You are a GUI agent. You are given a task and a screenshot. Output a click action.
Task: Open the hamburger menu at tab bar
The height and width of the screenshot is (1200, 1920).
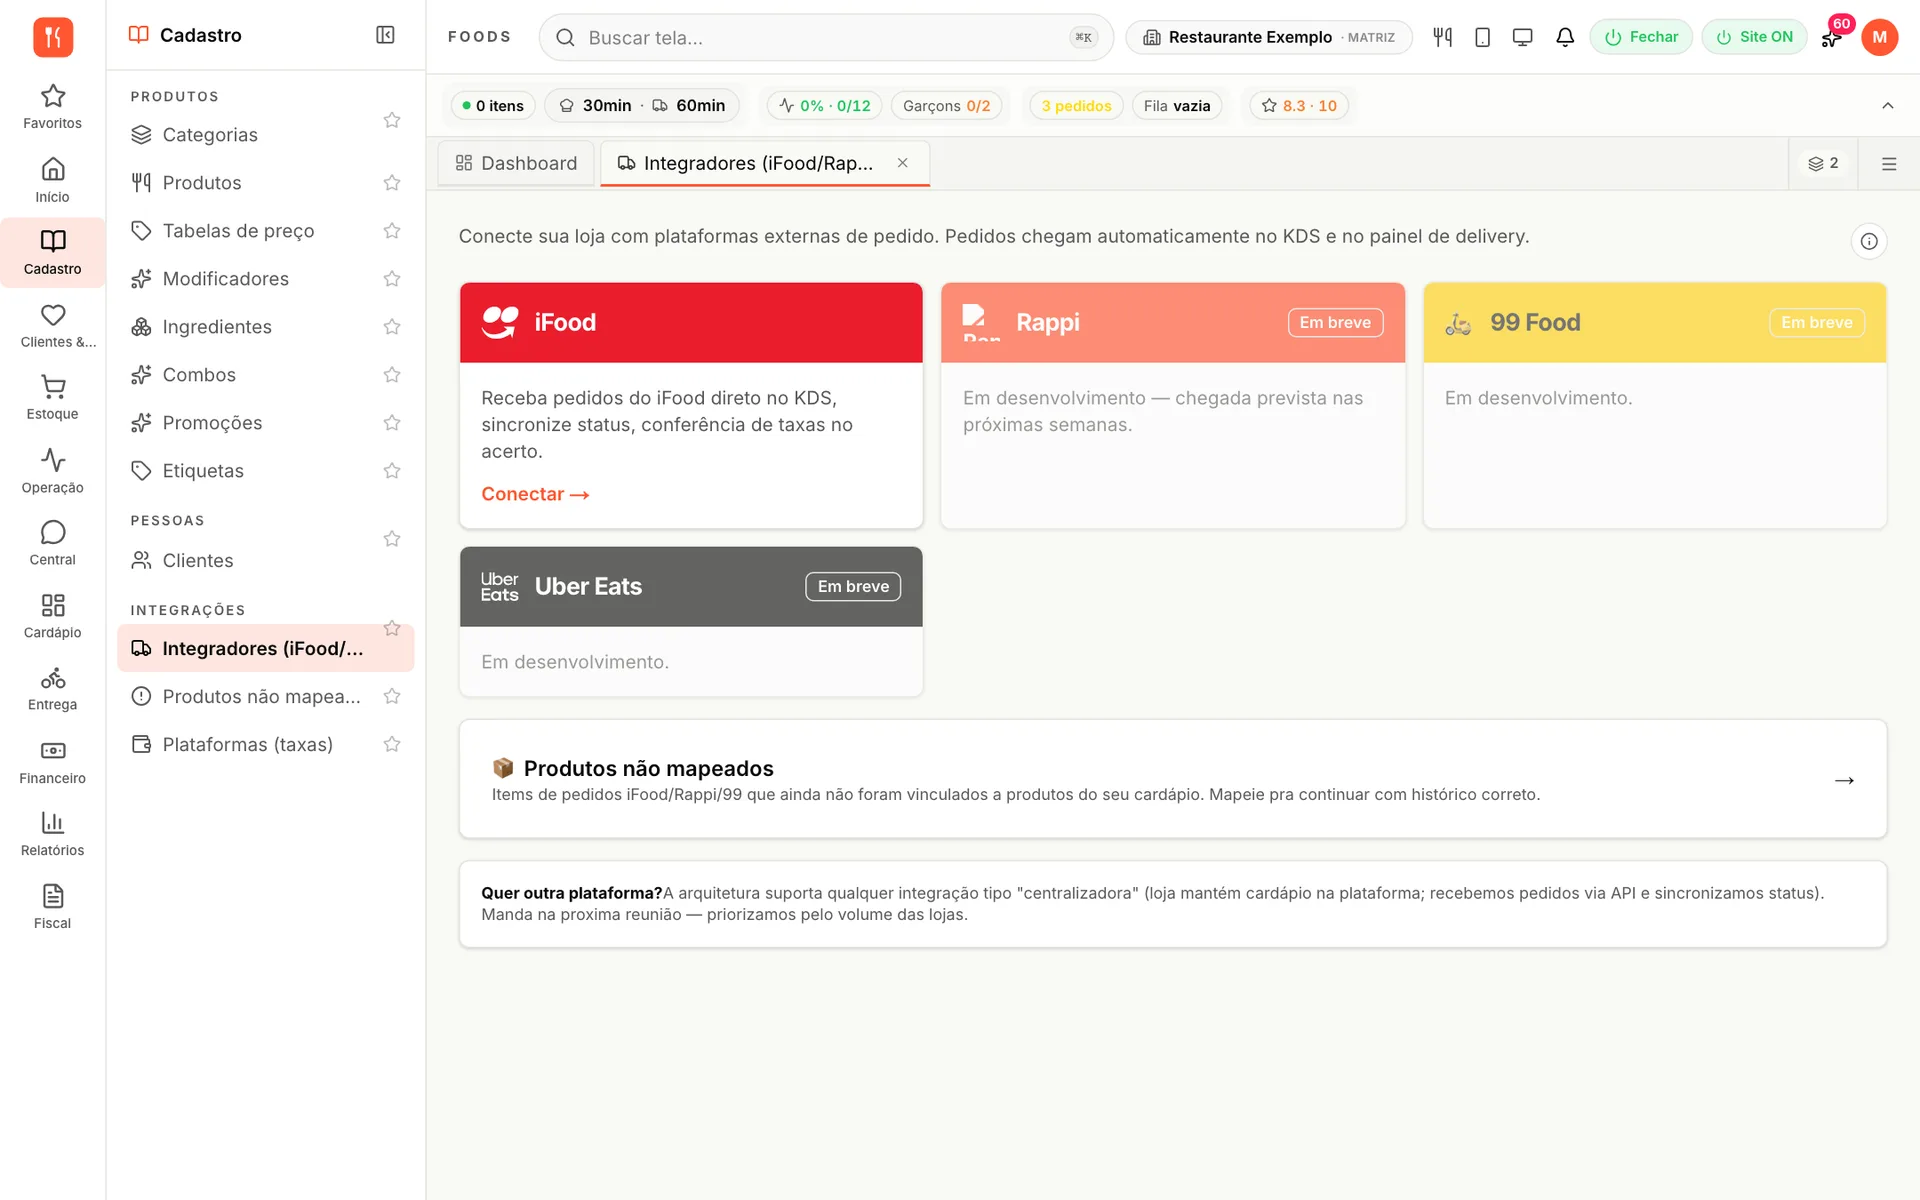click(1888, 163)
